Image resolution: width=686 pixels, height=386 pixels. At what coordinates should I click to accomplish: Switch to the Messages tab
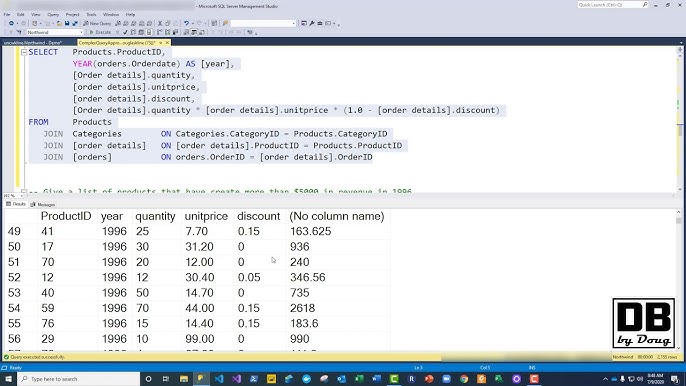tap(43, 204)
